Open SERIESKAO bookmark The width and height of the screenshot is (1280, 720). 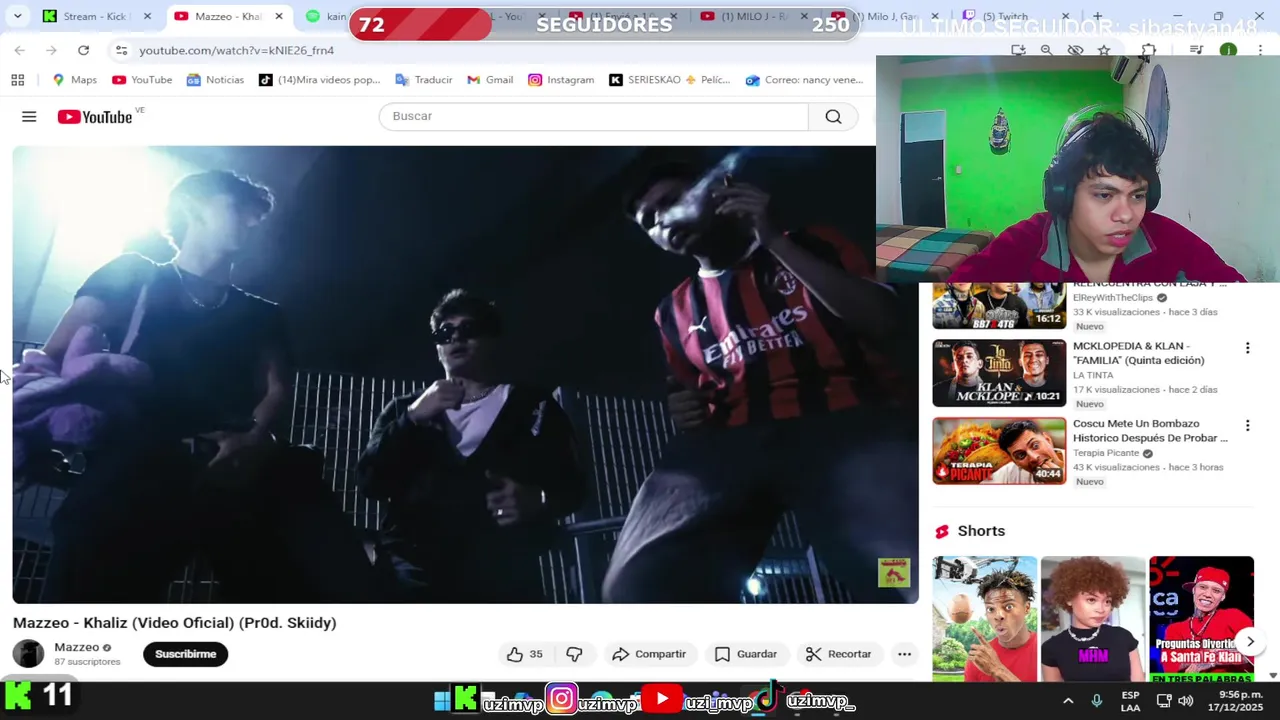pyautogui.click(x=670, y=80)
